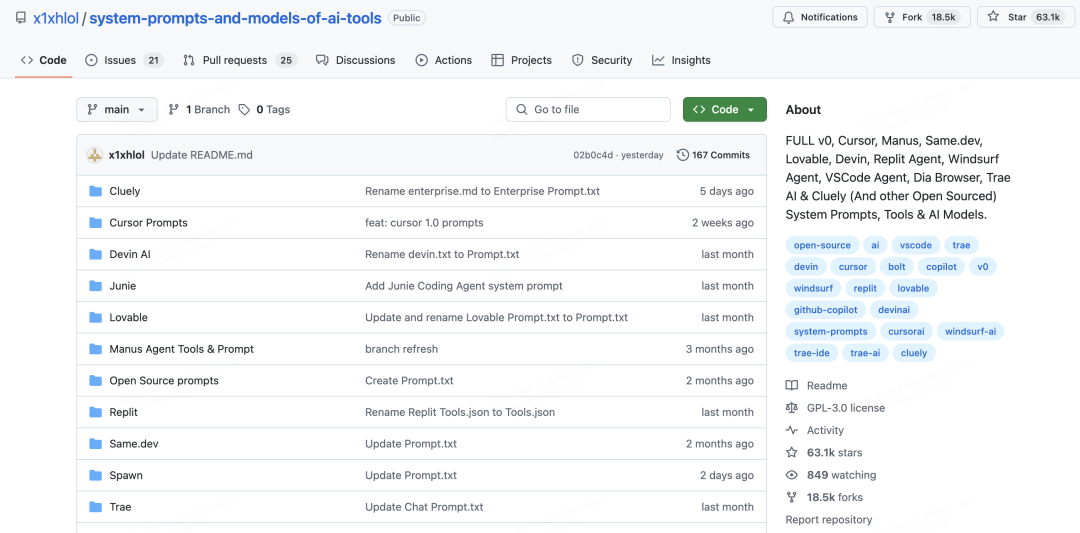Open the Issues tab
This screenshot has width=1080, height=533.
[124, 60]
